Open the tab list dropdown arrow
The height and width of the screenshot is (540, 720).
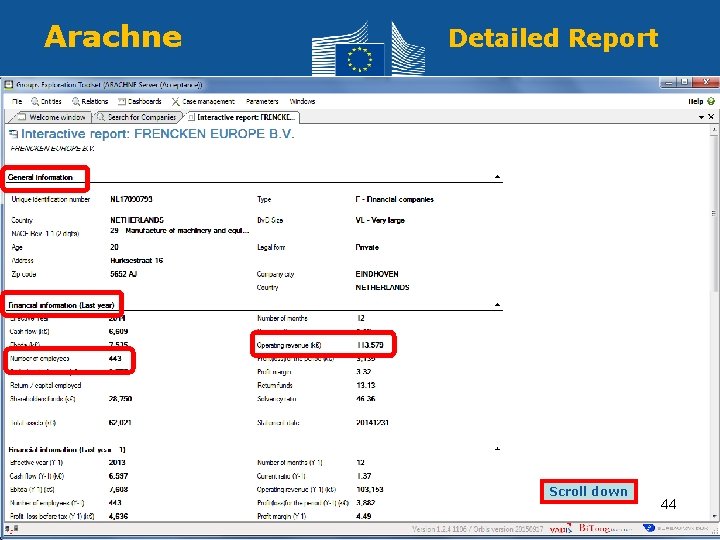(701, 118)
